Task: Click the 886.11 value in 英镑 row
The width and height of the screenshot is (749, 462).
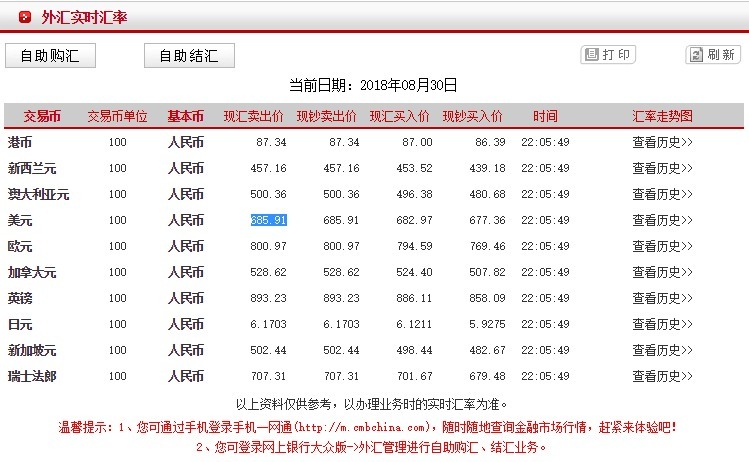Action: pos(414,298)
